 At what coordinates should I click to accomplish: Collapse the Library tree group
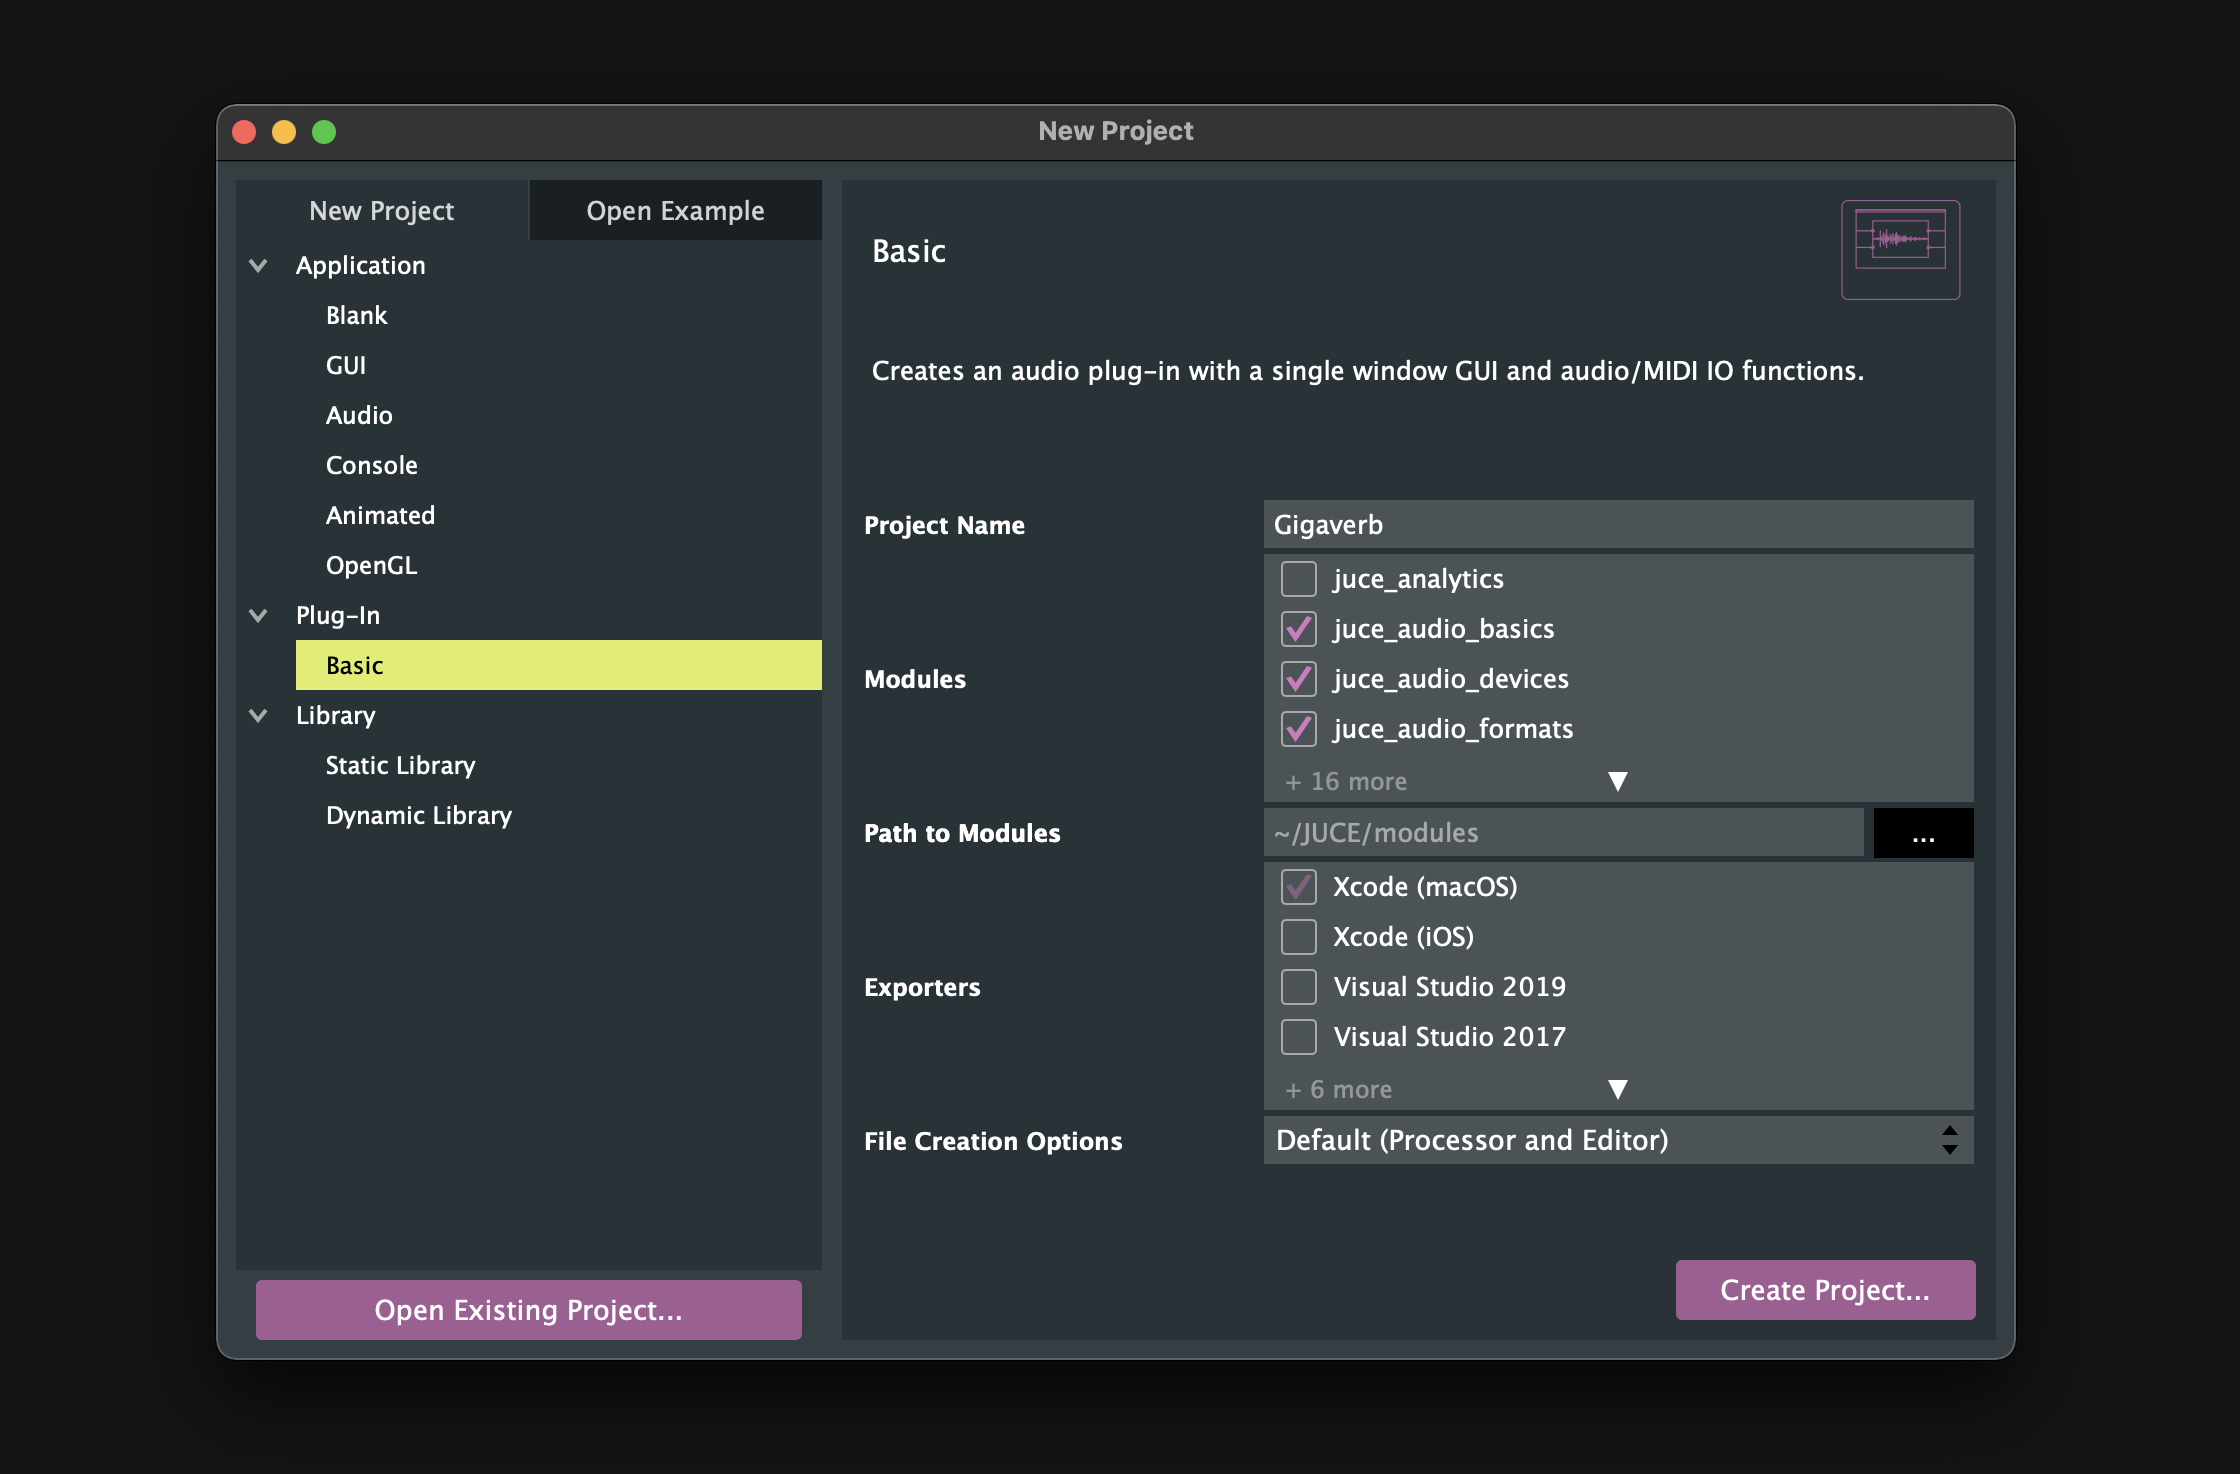click(258, 716)
